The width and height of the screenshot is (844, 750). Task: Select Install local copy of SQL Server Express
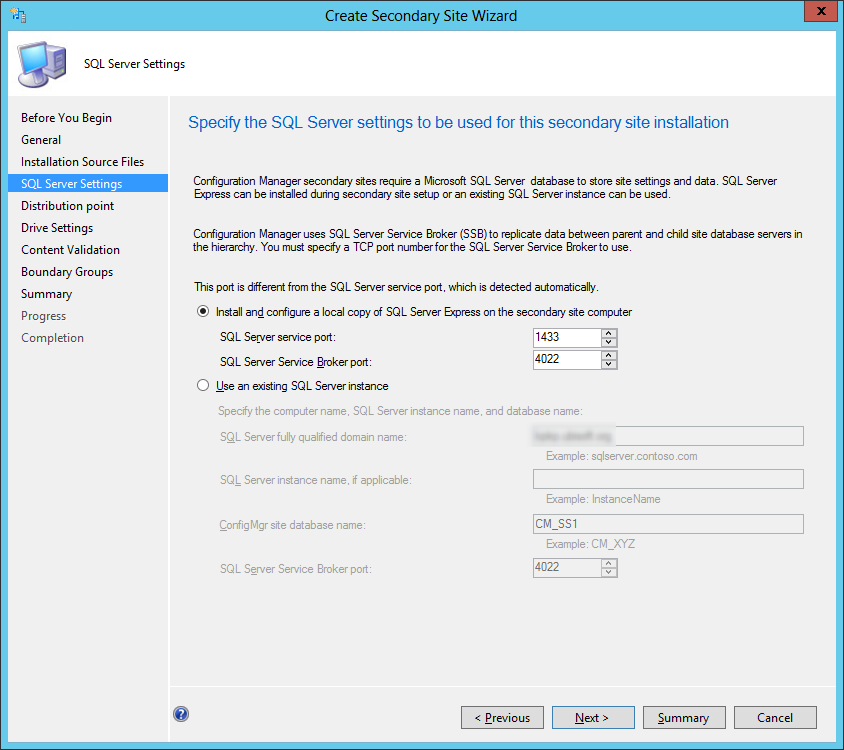coord(203,311)
